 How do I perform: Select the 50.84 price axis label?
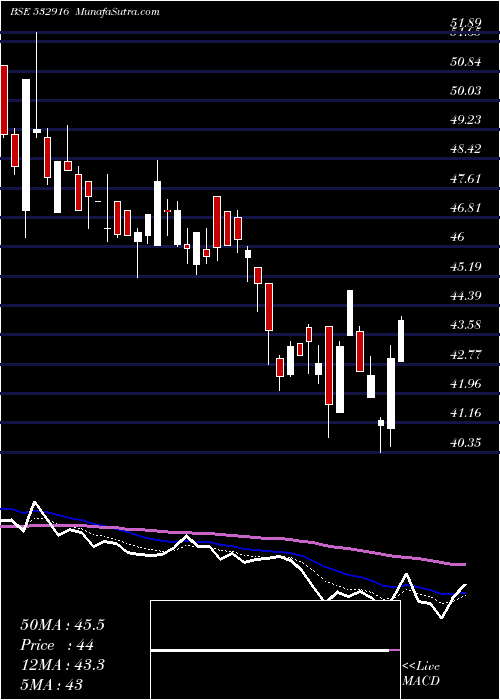click(466, 62)
